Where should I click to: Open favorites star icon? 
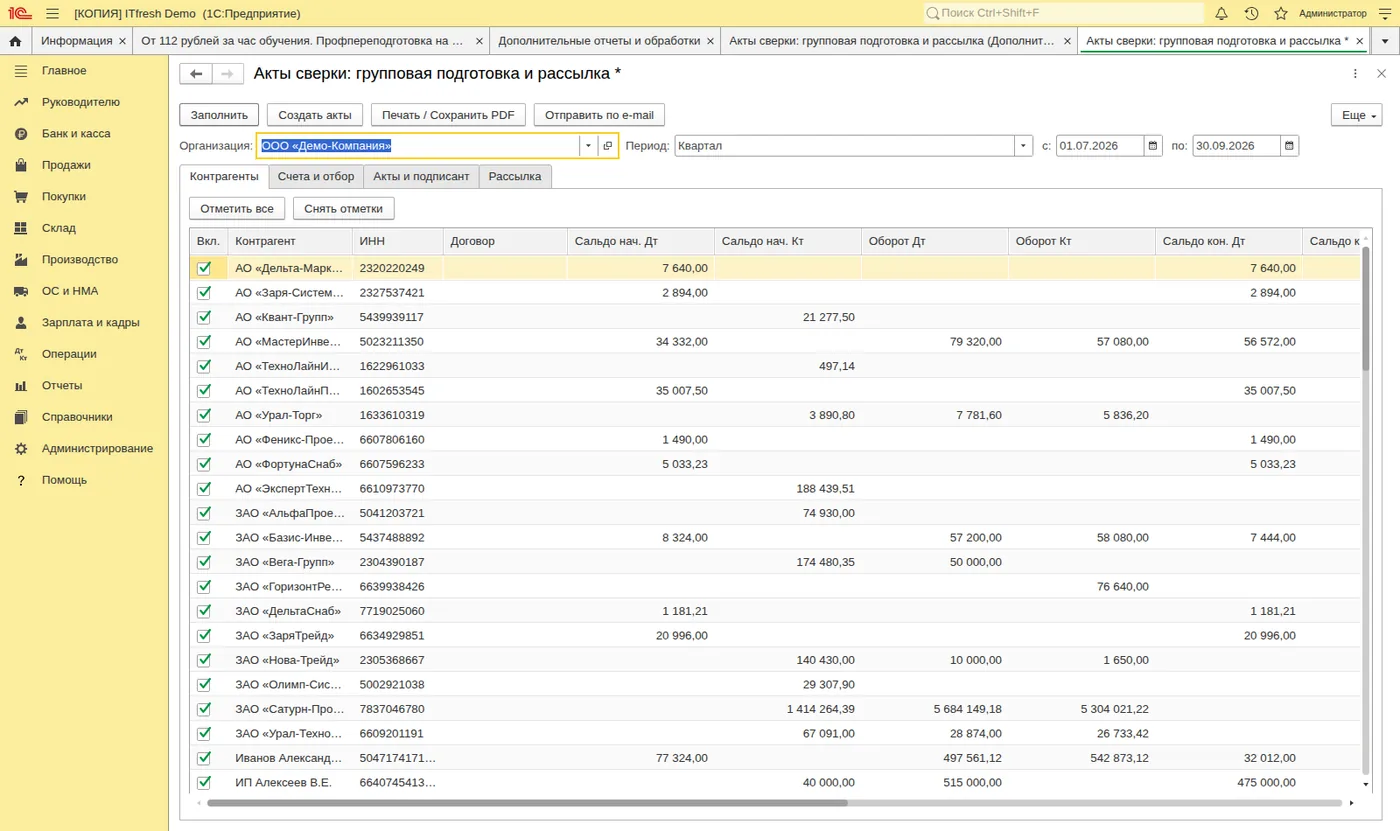(x=1281, y=13)
